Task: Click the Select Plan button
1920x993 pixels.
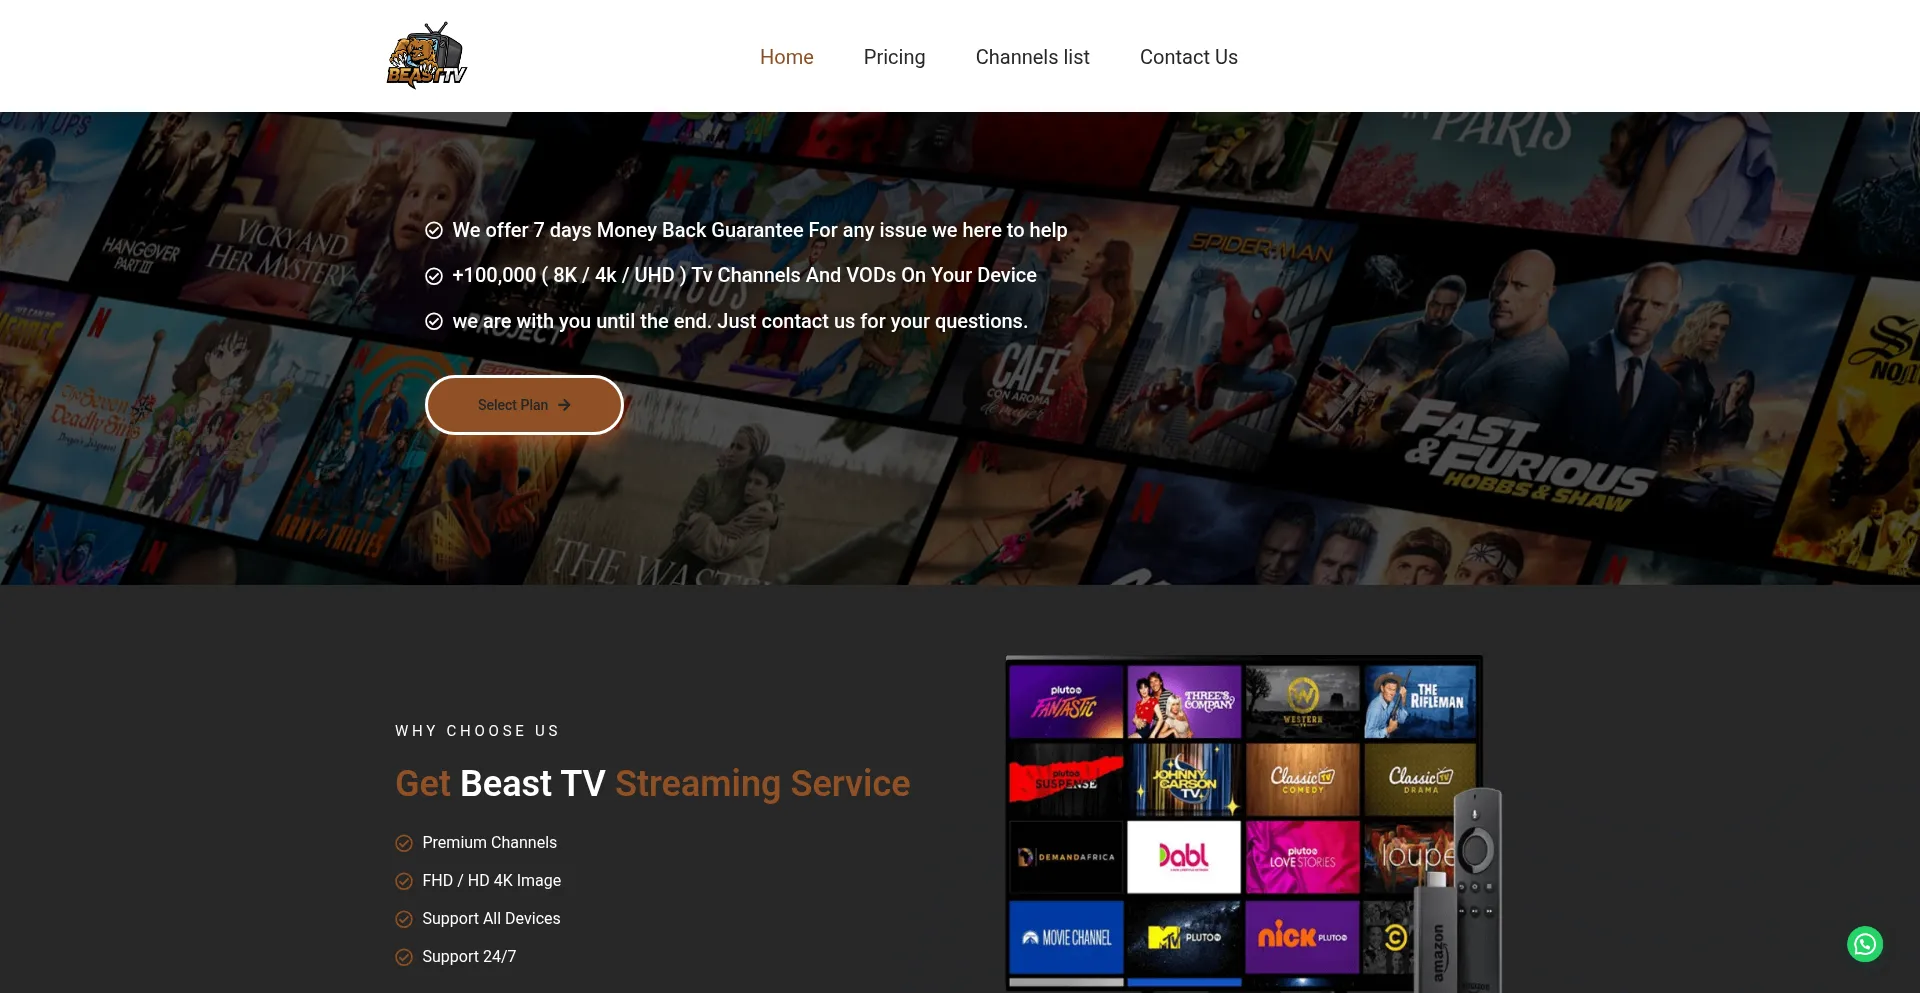Action: tap(525, 405)
